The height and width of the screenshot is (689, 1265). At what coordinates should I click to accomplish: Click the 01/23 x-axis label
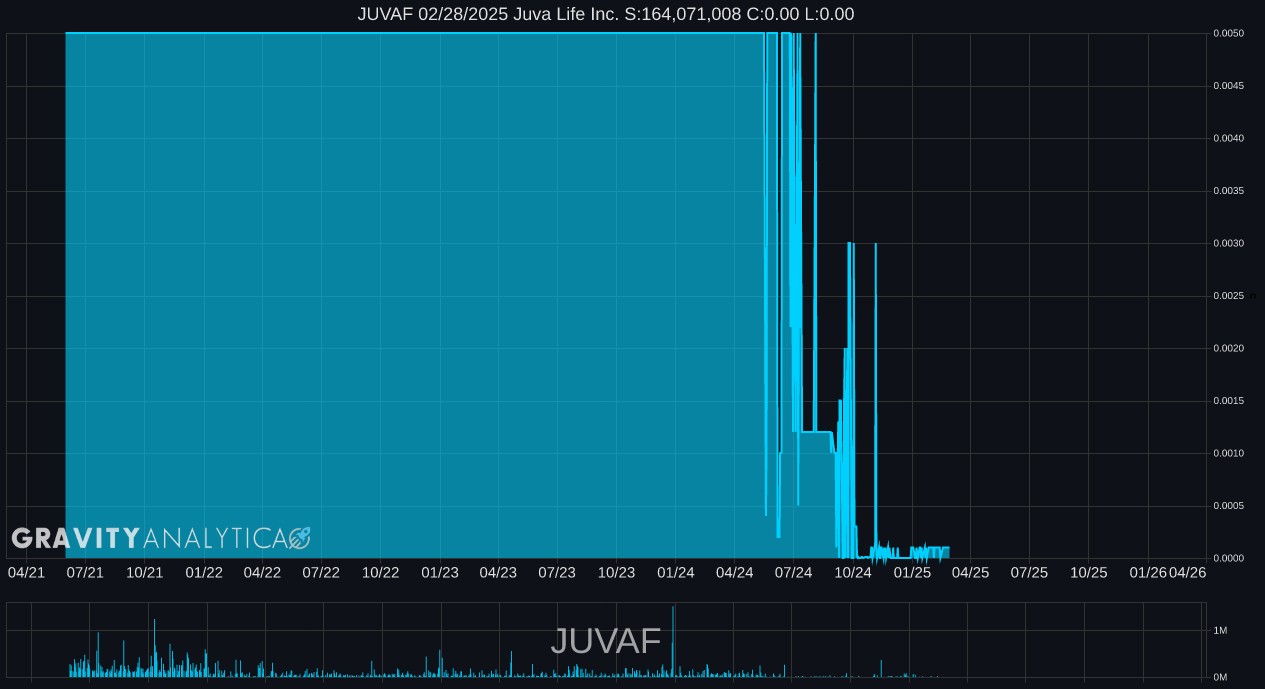[x=440, y=572]
